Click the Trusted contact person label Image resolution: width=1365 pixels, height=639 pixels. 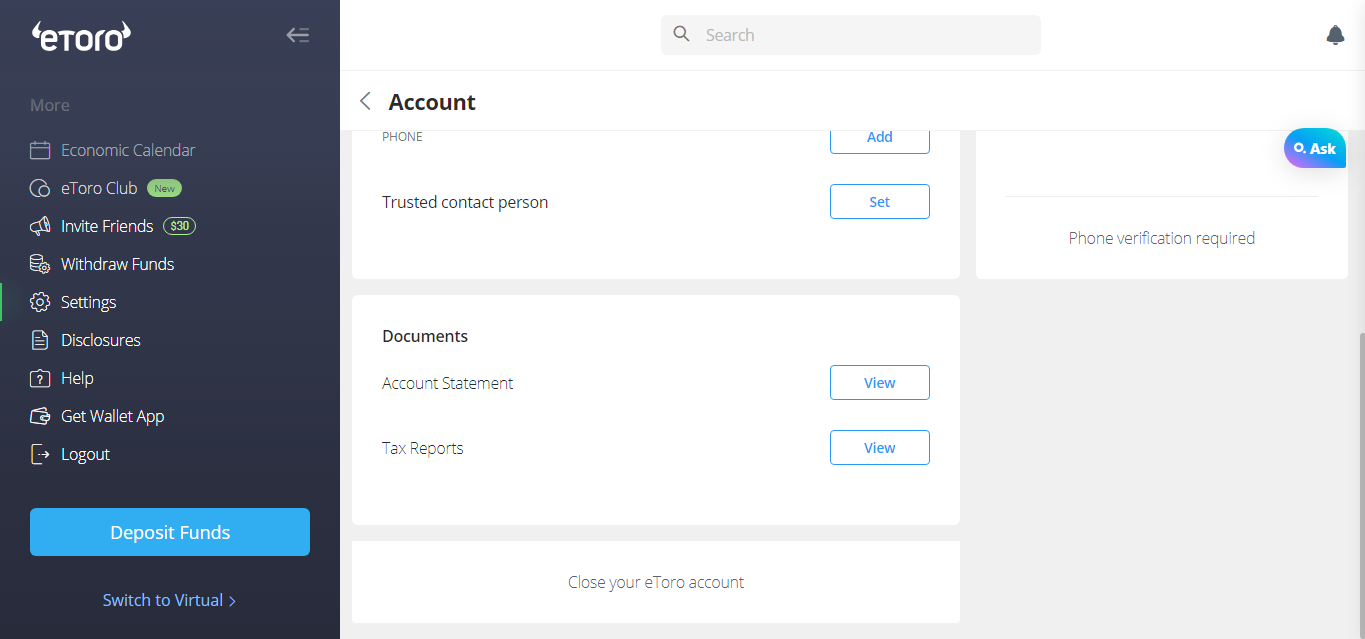[x=465, y=202]
